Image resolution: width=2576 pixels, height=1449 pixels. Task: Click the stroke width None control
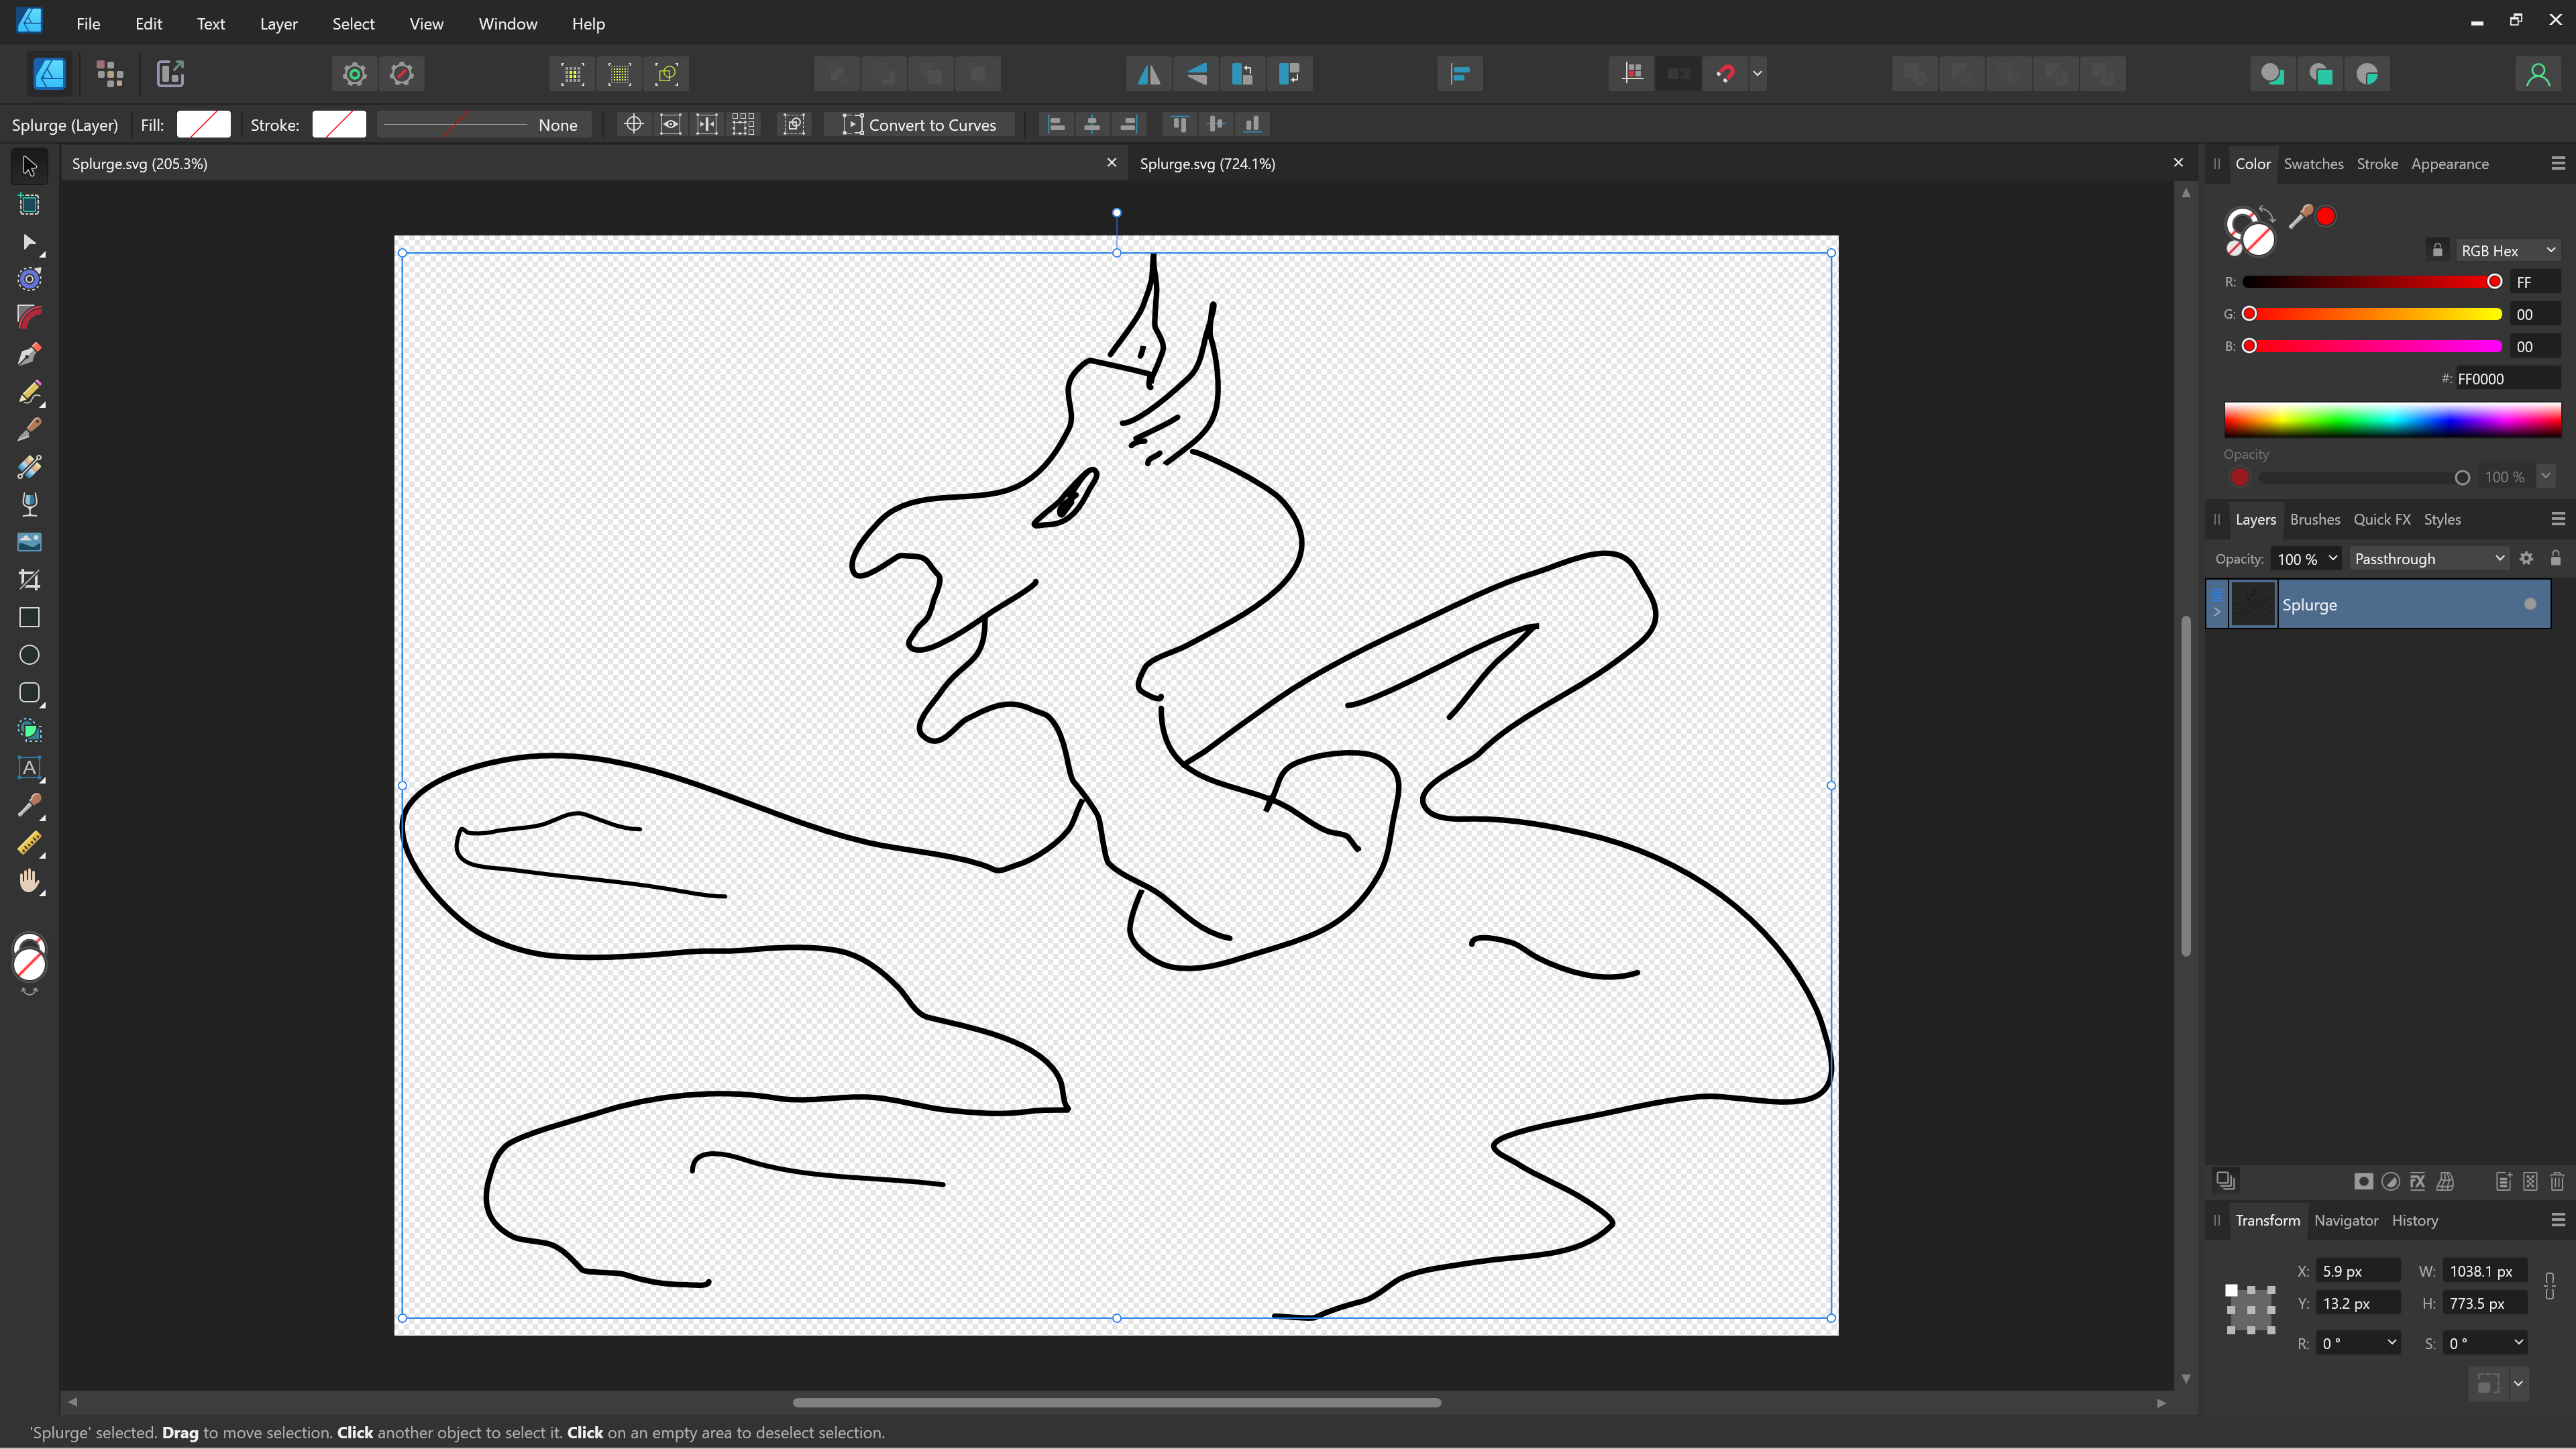click(x=484, y=125)
